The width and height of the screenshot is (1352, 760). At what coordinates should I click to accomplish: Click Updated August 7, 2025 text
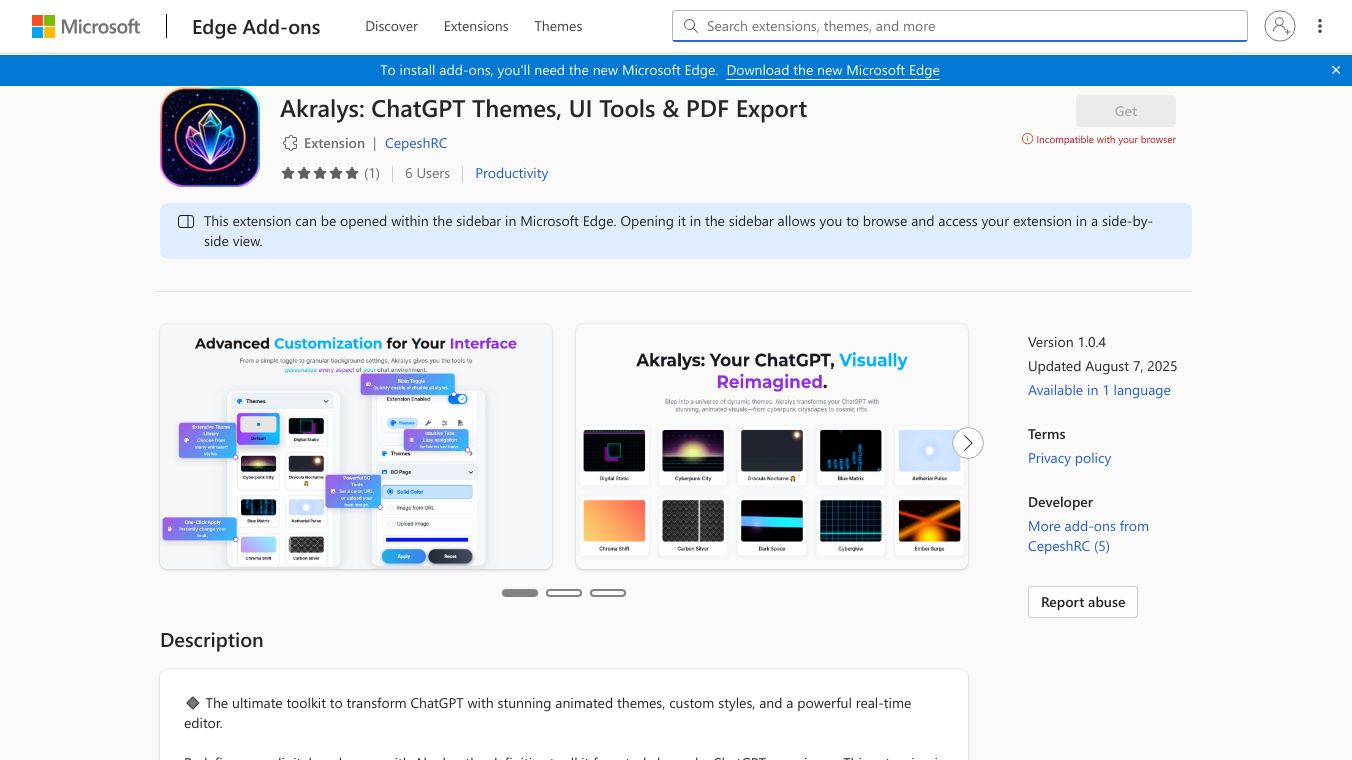(1103, 366)
